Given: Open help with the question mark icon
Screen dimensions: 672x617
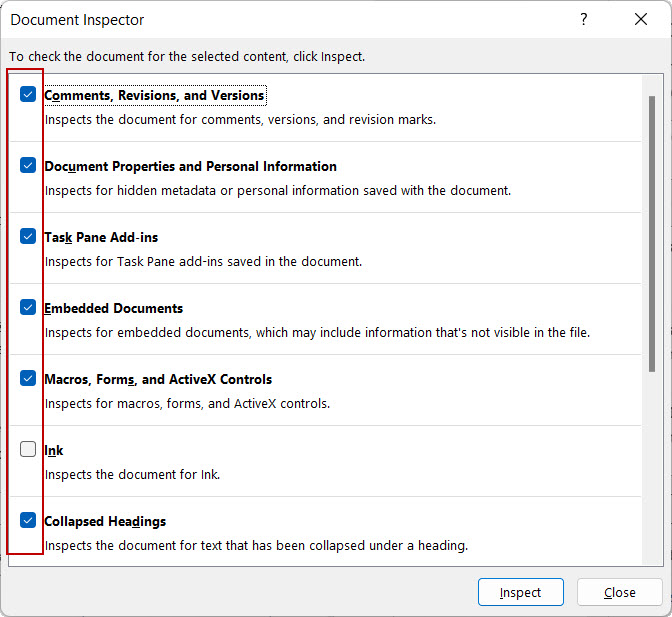Looking at the screenshot, I should point(584,20).
